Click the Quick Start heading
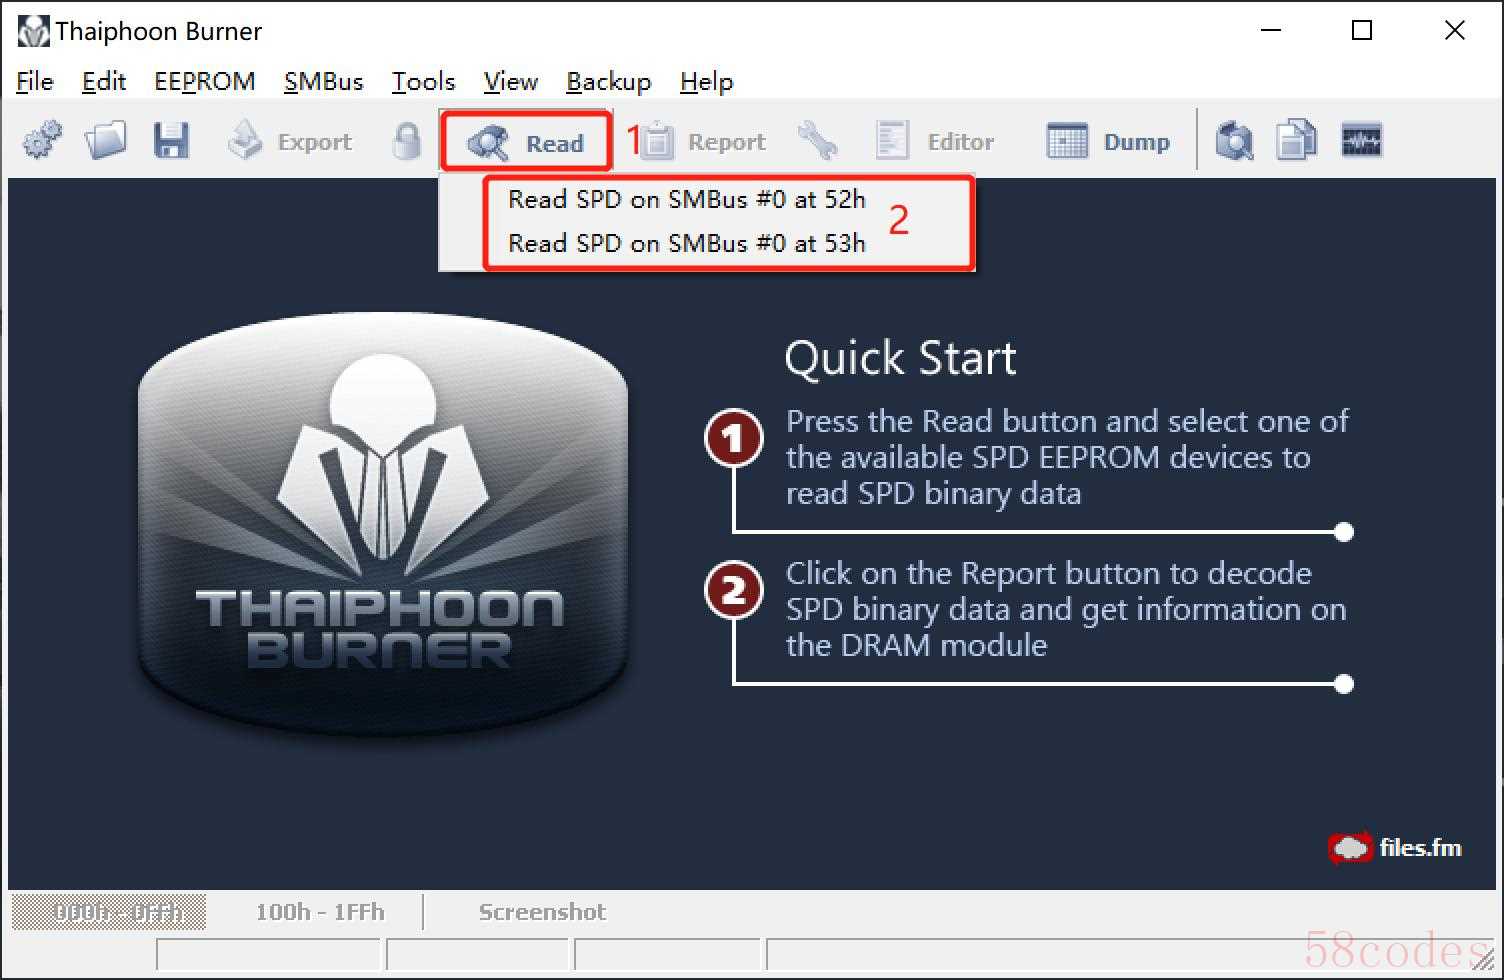 coord(900,358)
